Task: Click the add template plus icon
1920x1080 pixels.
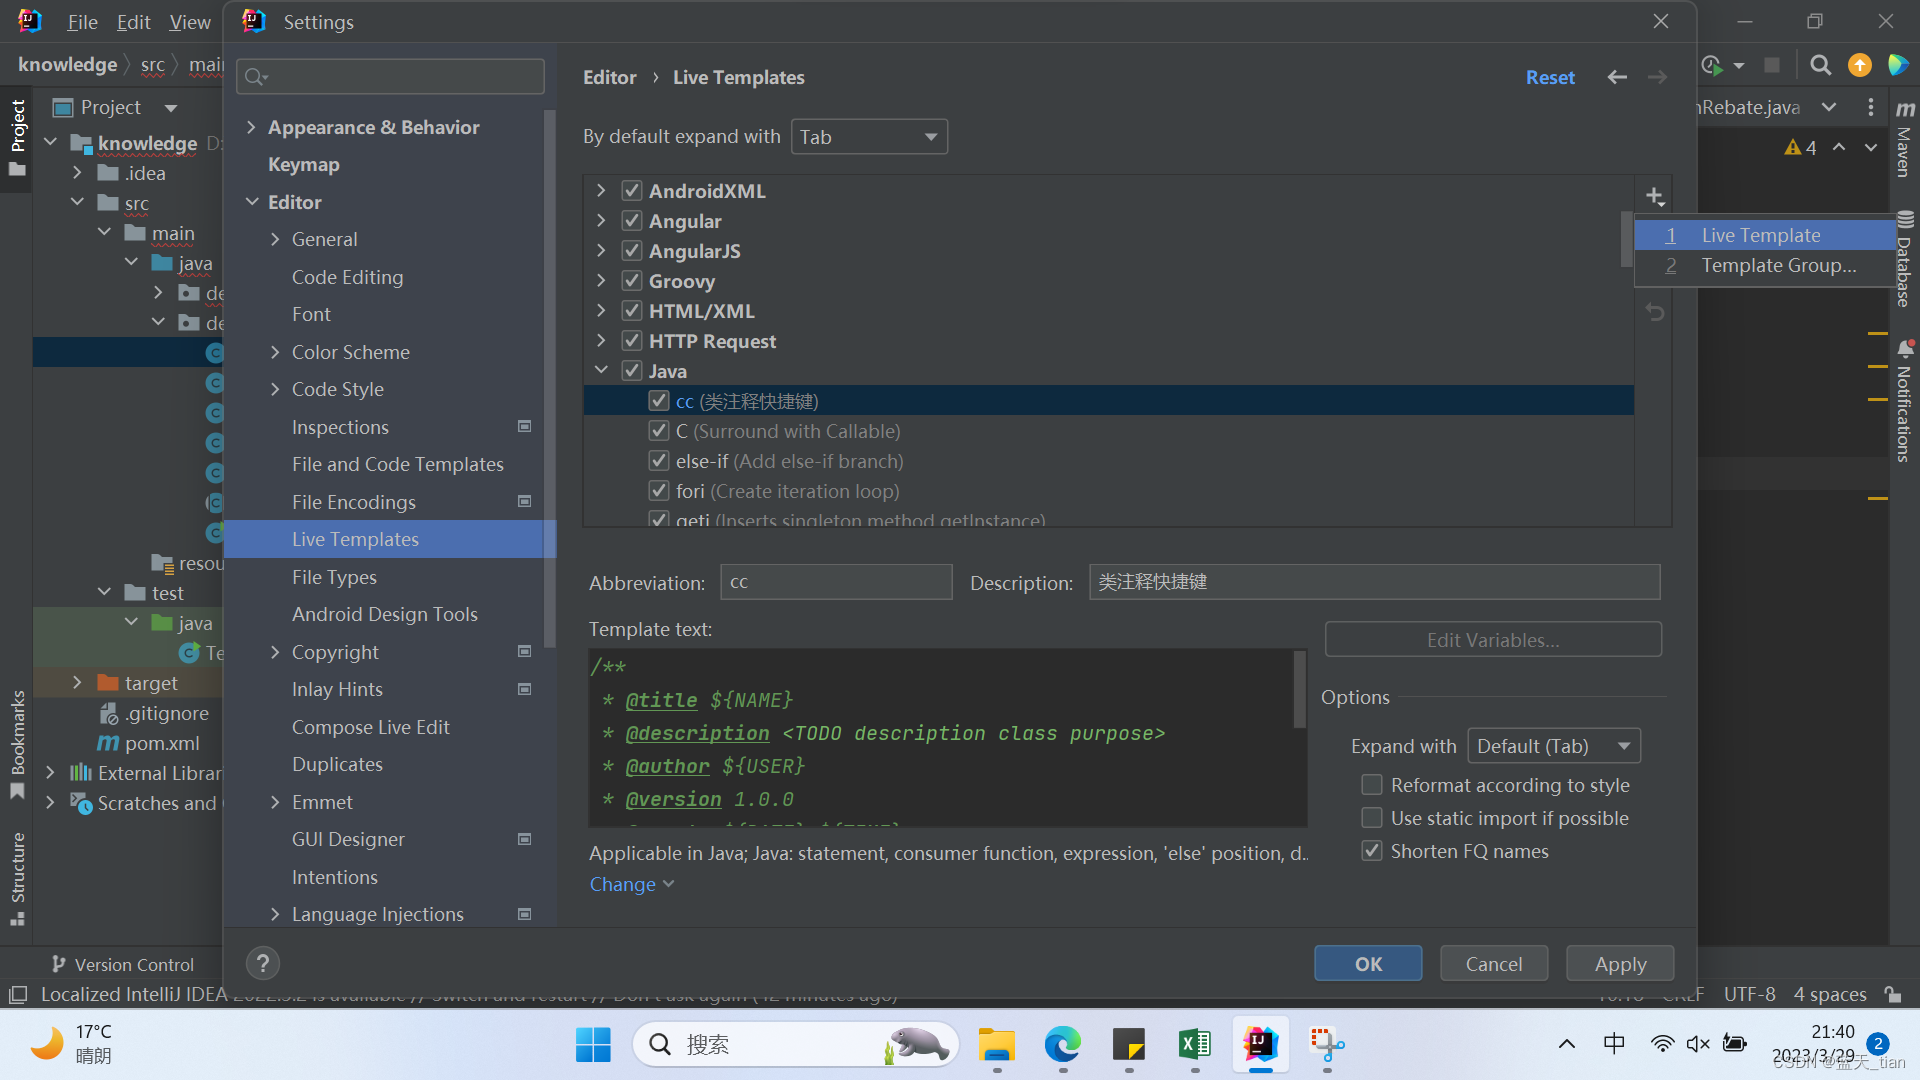Action: [x=1655, y=196]
